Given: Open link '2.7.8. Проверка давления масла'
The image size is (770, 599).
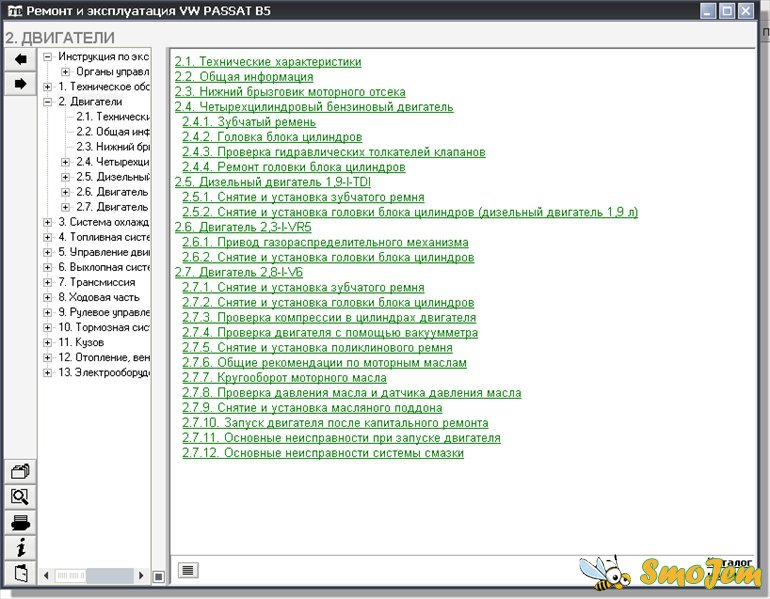Looking at the screenshot, I should click(x=352, y=393).
